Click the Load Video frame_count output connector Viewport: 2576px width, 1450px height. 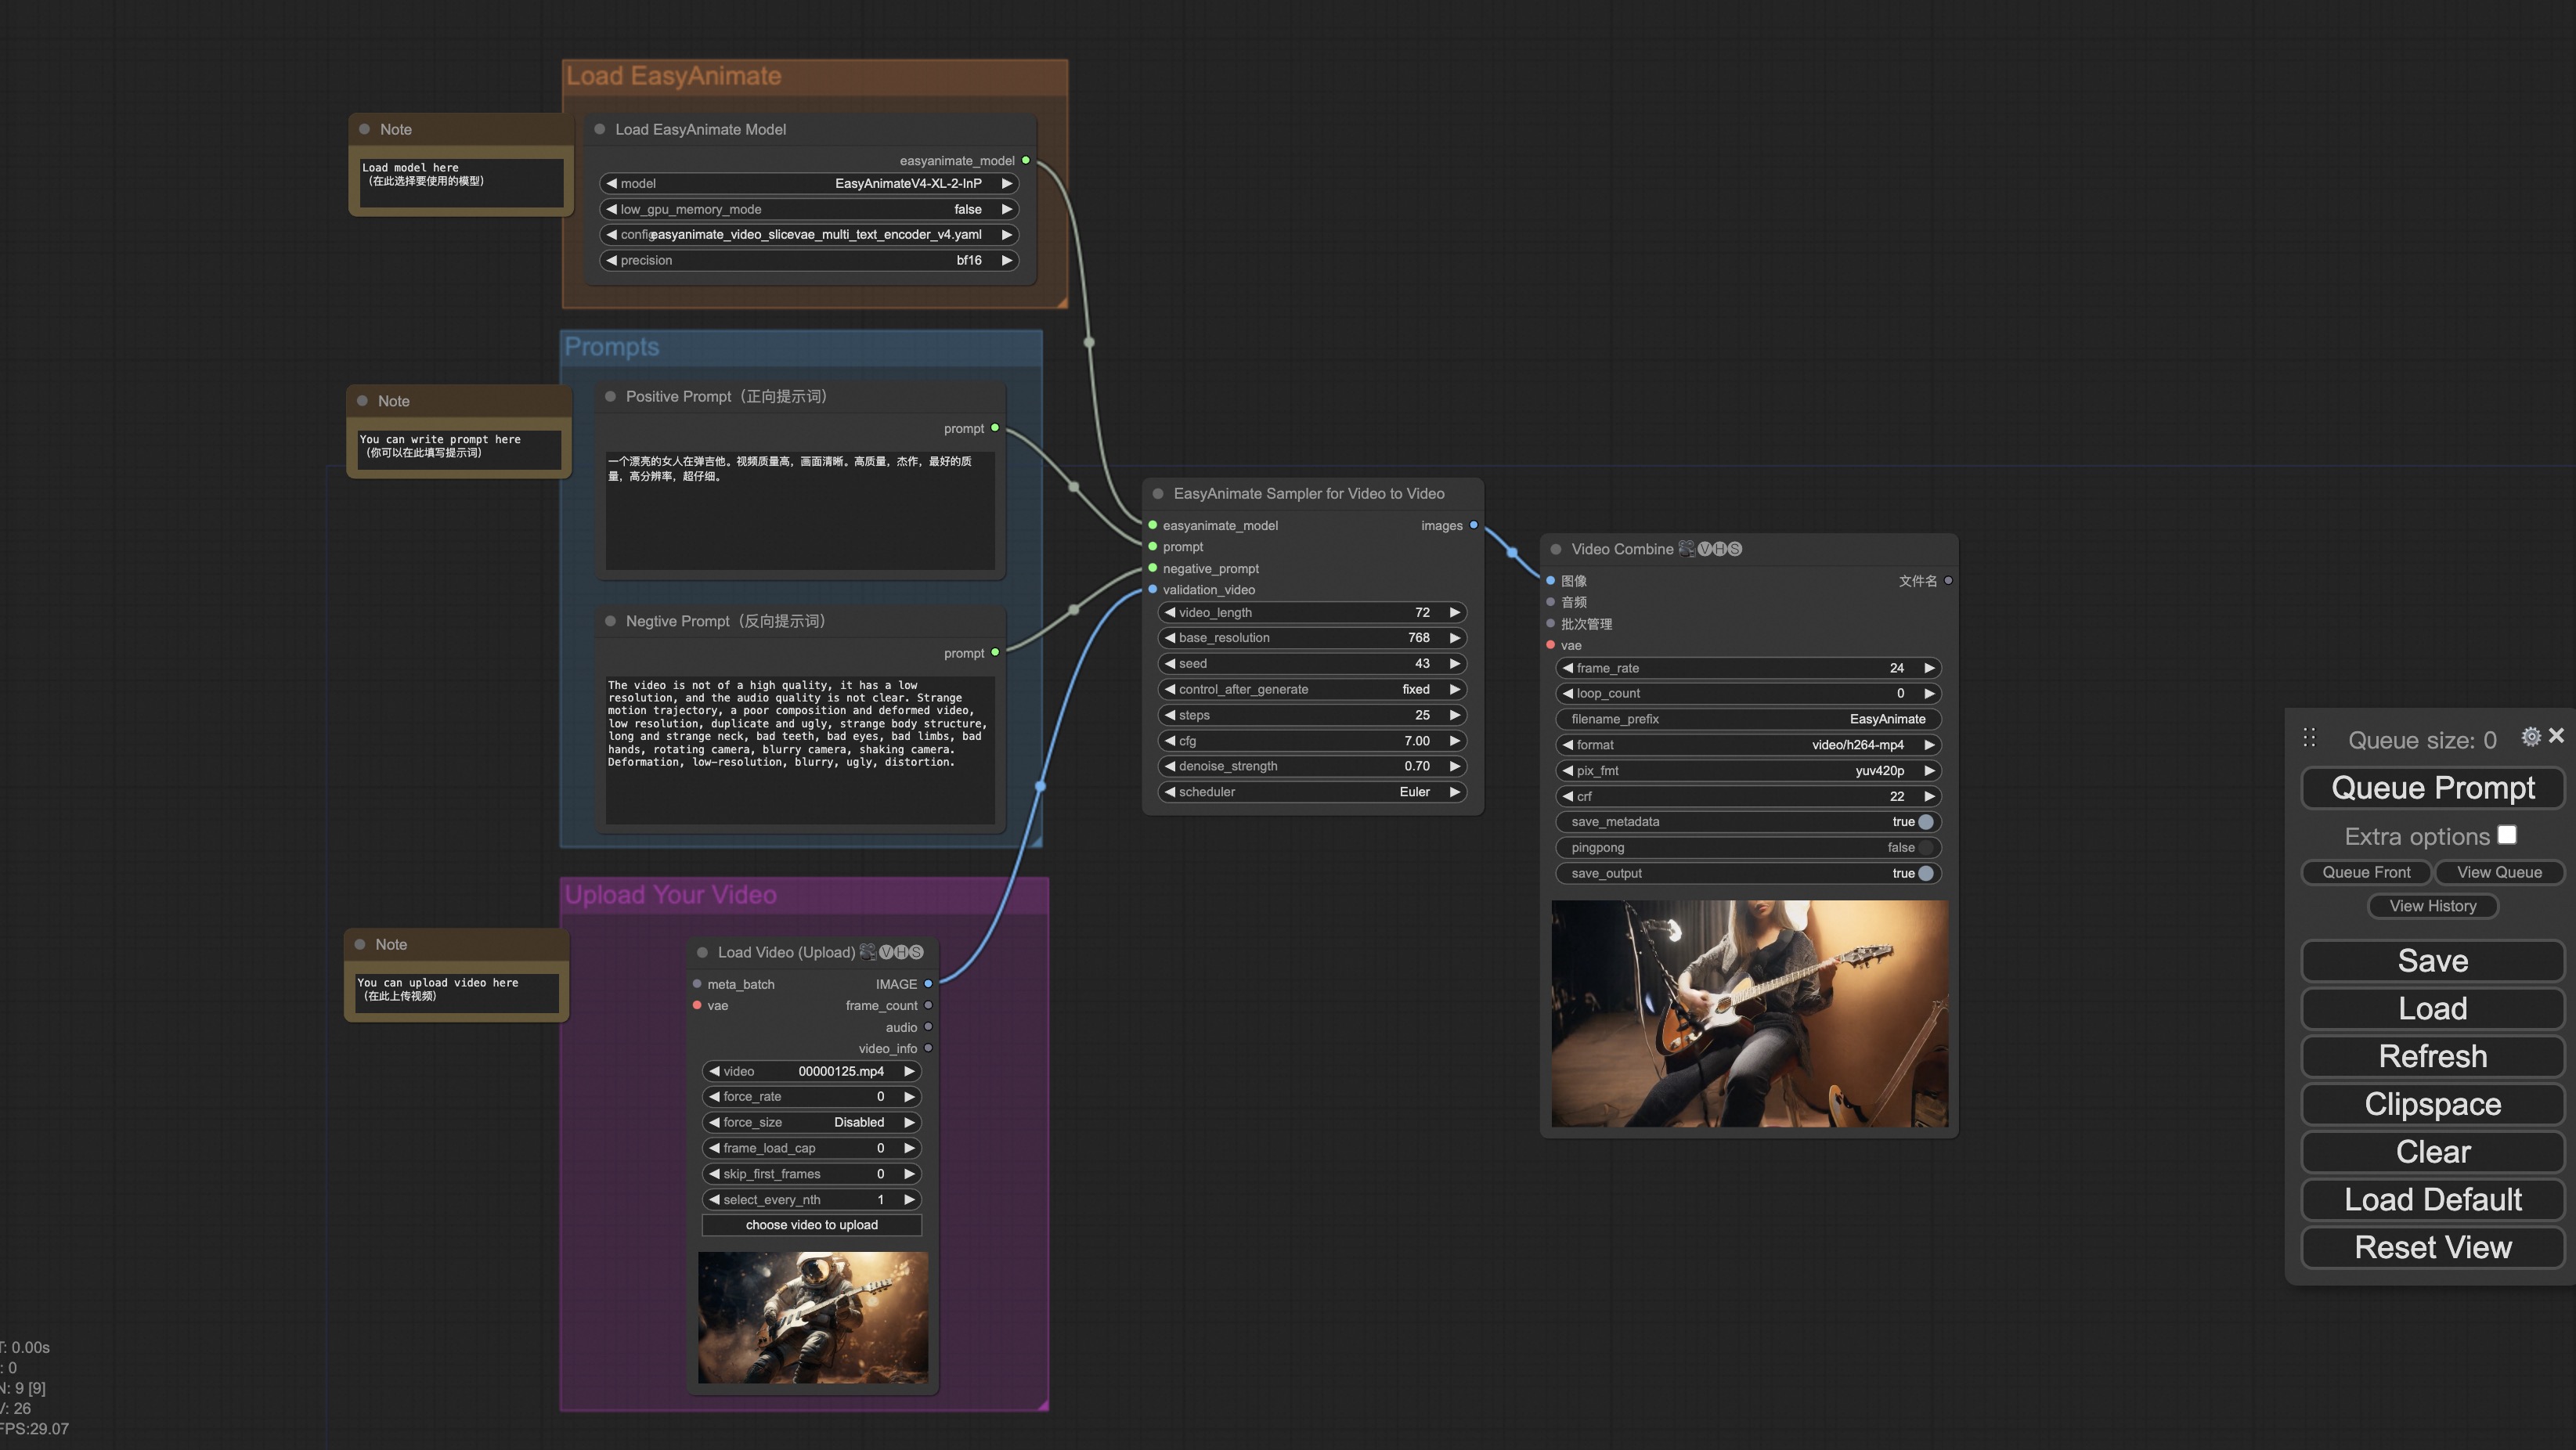(928, 1005)
